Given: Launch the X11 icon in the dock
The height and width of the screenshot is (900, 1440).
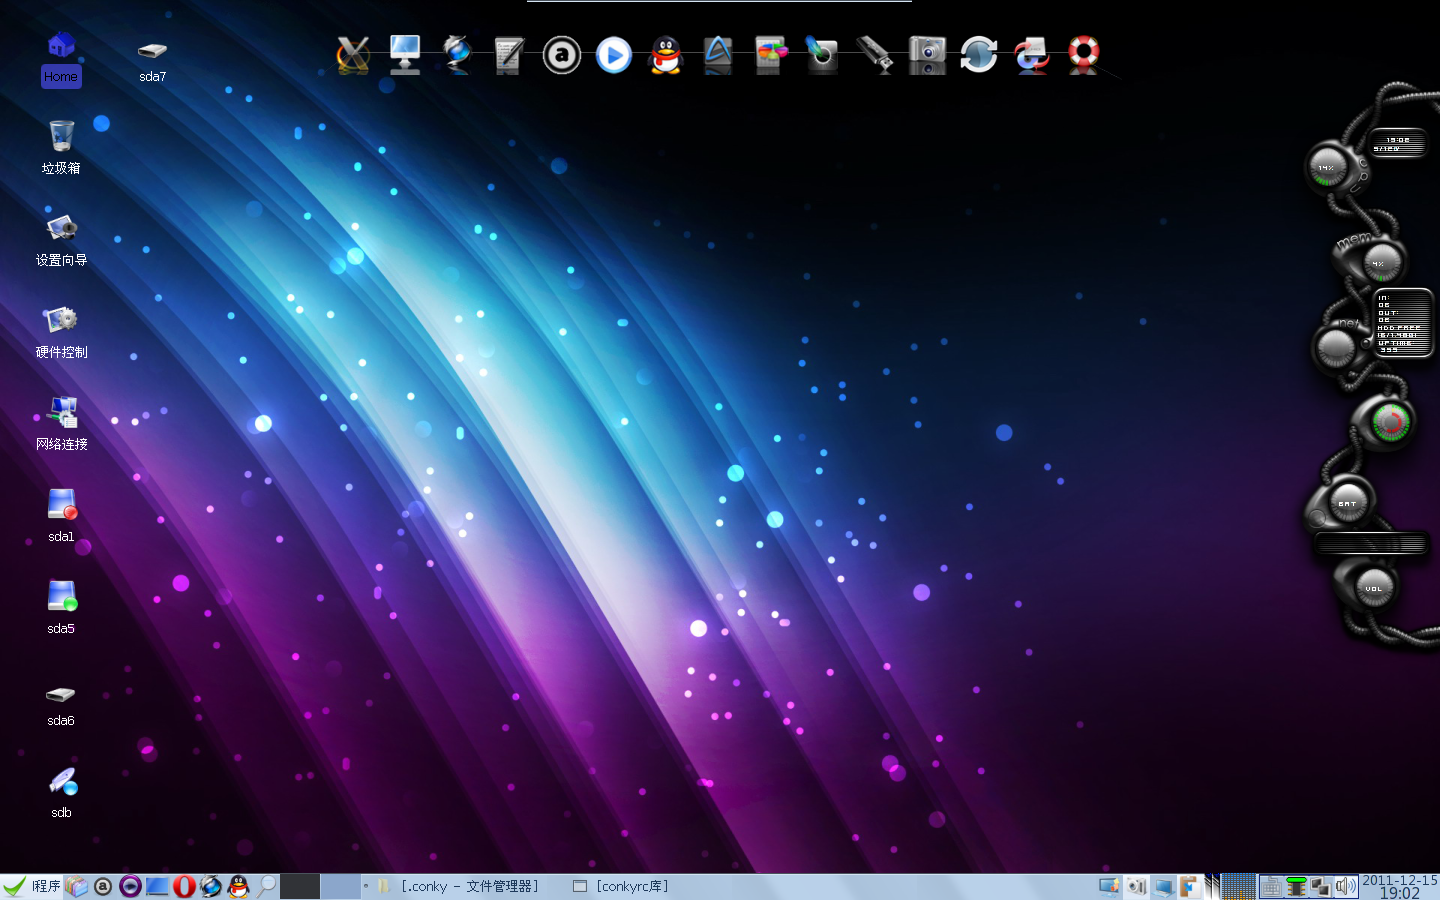Looking at the screenshot, I should point(353,55).
